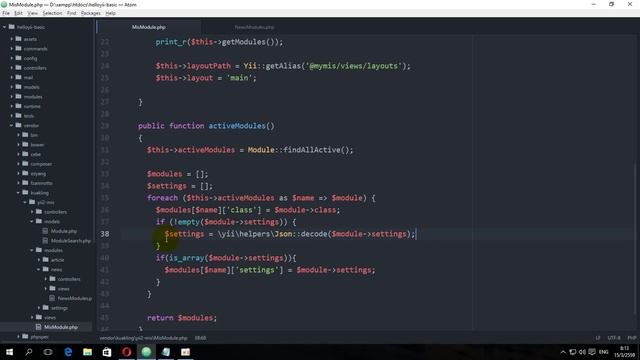The height and width of the screenshot is (360, 640).
Task: Open Opera browser from taskbar
Action: [x=127, y=352]
